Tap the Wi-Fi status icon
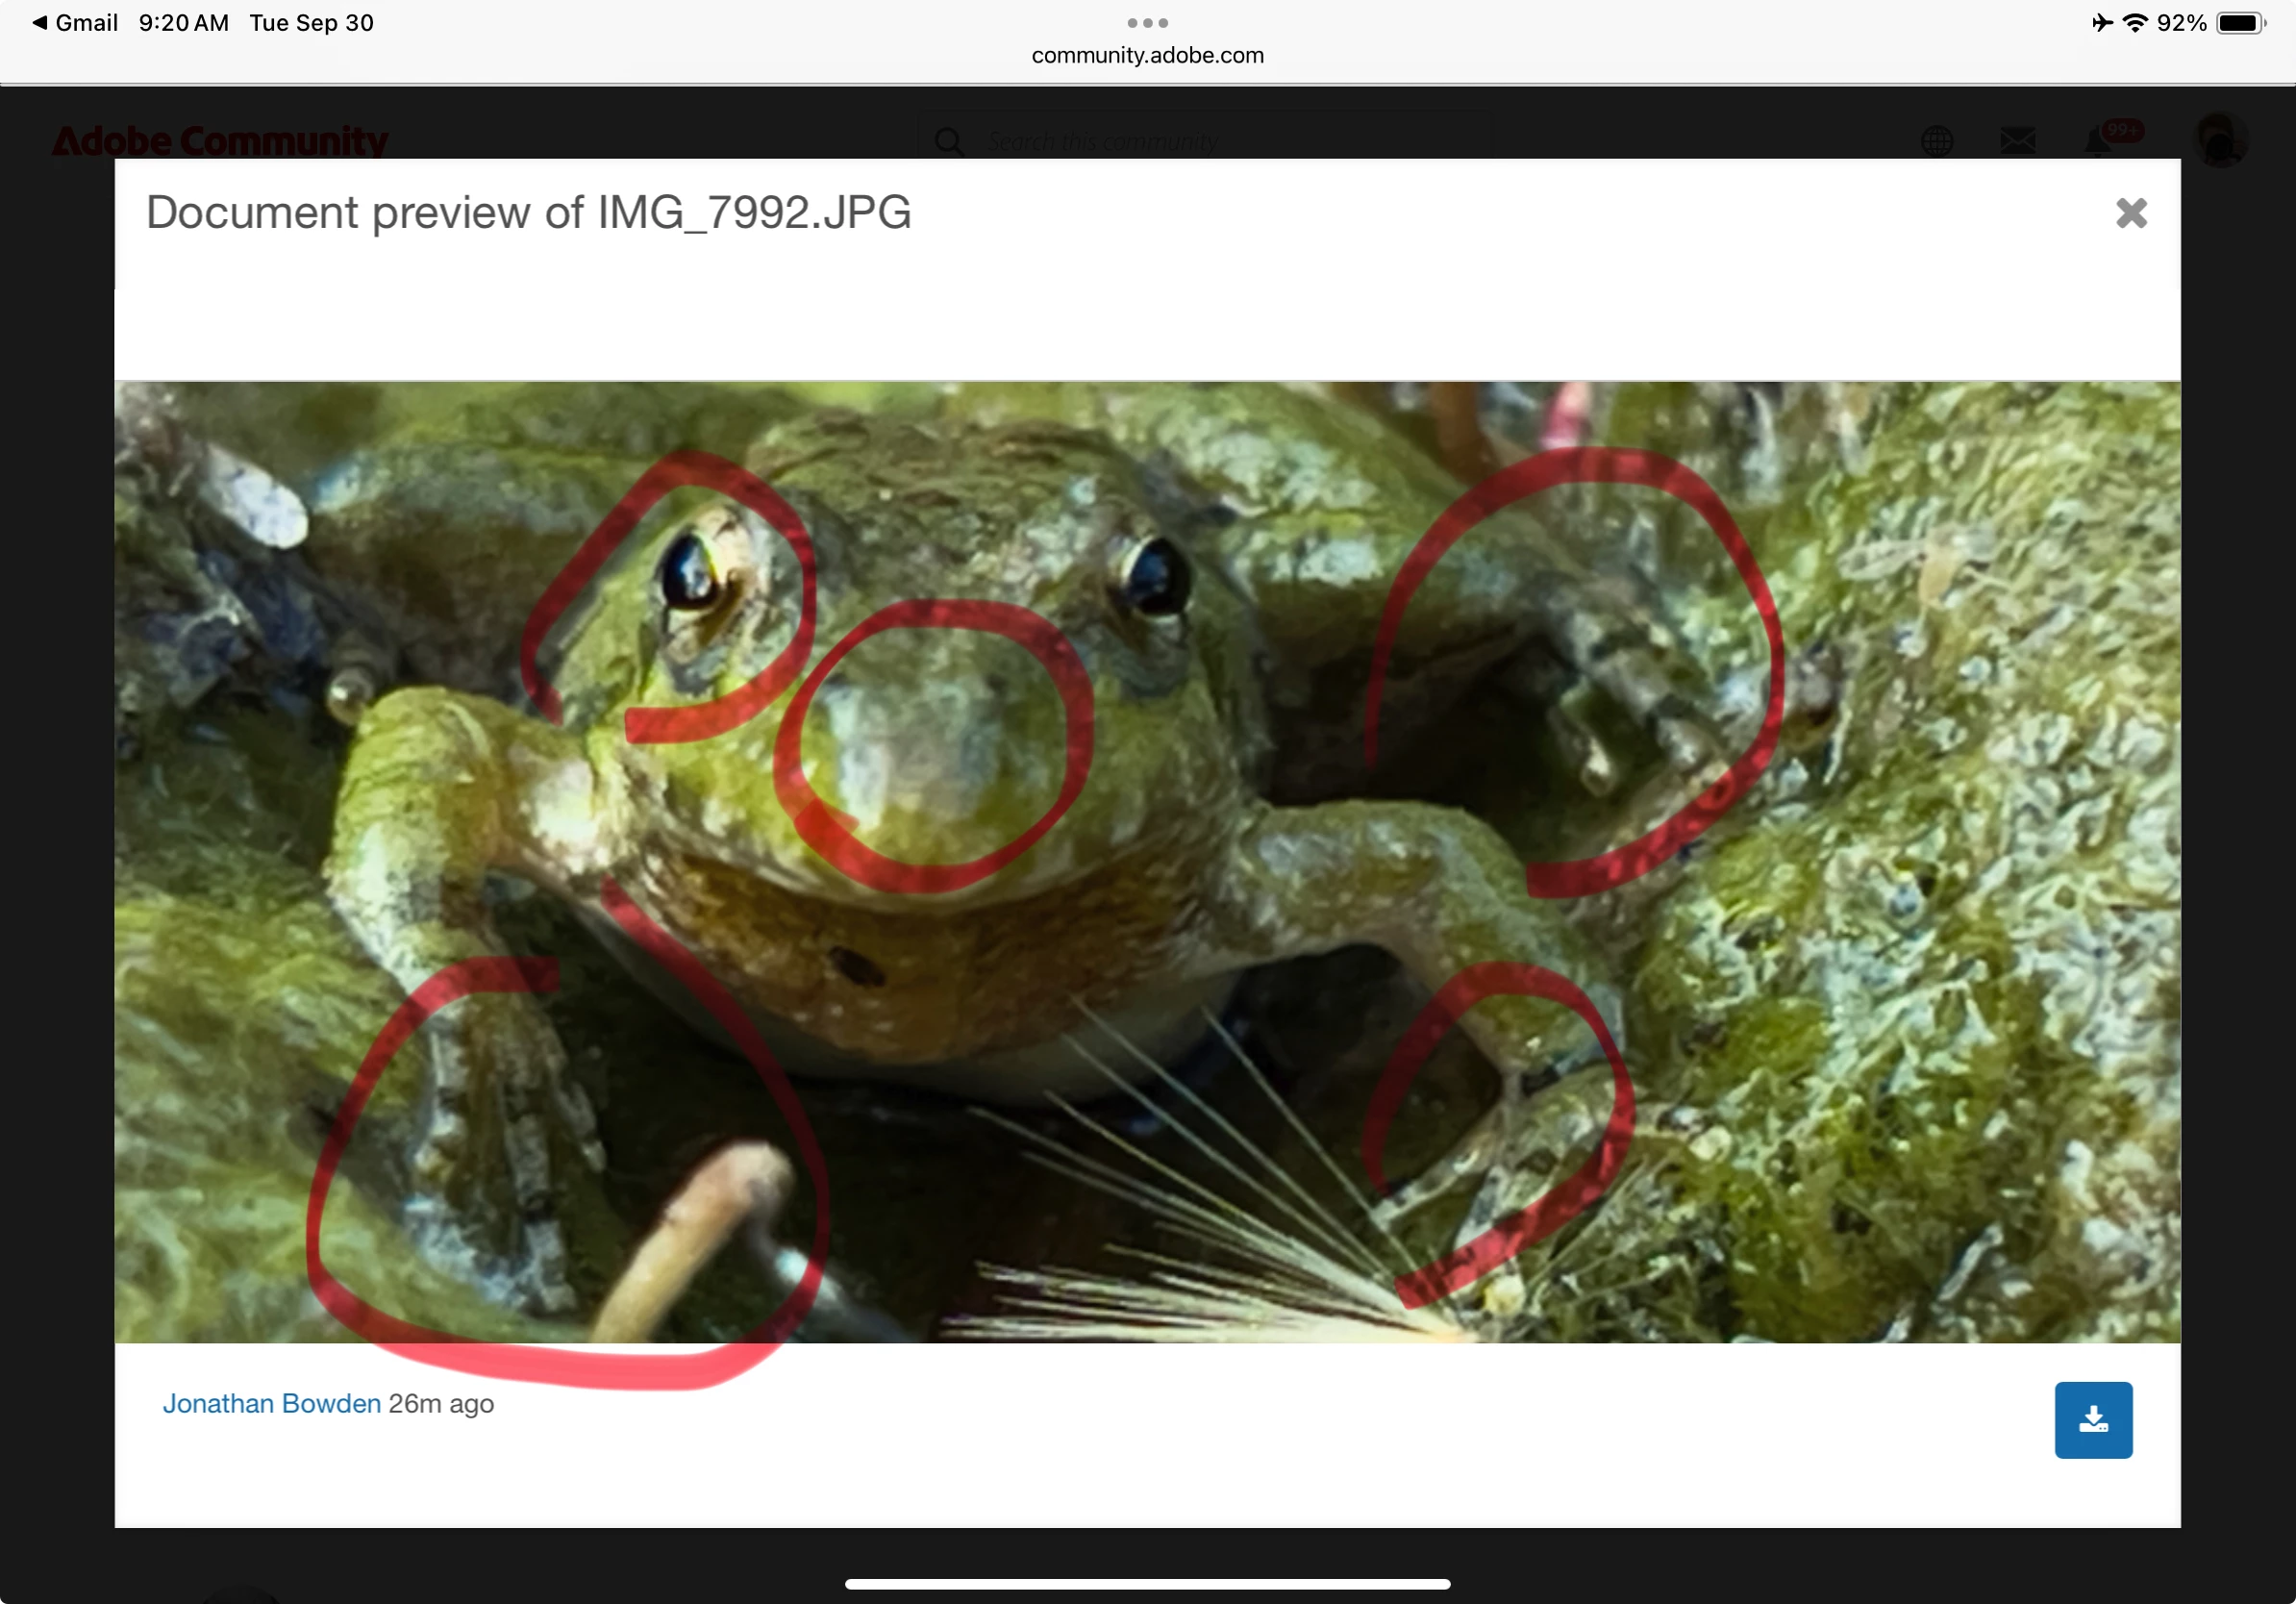The image size is (2296, 1604). click(2134, 22)
